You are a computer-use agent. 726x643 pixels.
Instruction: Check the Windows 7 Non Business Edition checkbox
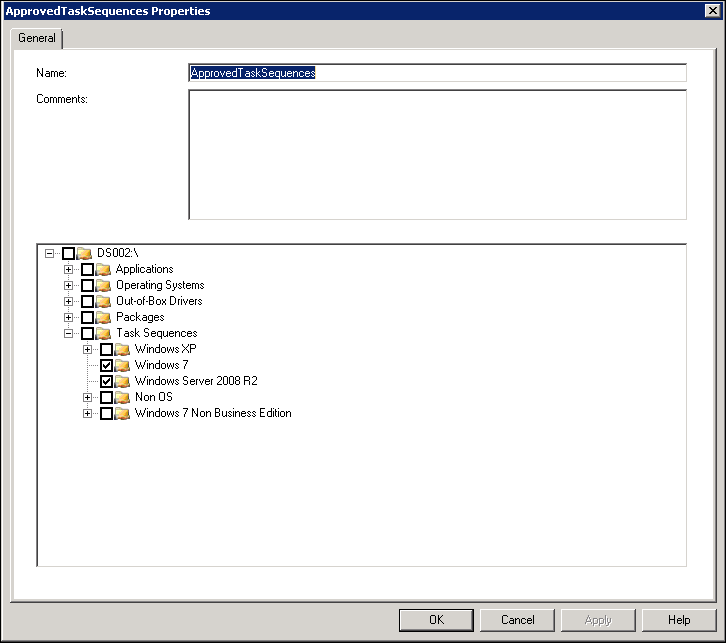click(x=107, y=414)
